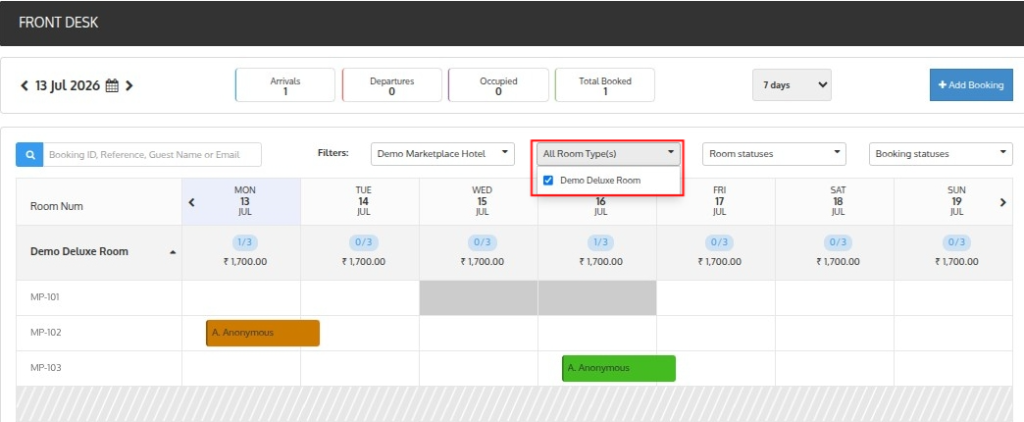Image resolution: width=1024 pixels, height=422 pixels.
Task: Open the green A. Anonymous booking
Action: 618,368
